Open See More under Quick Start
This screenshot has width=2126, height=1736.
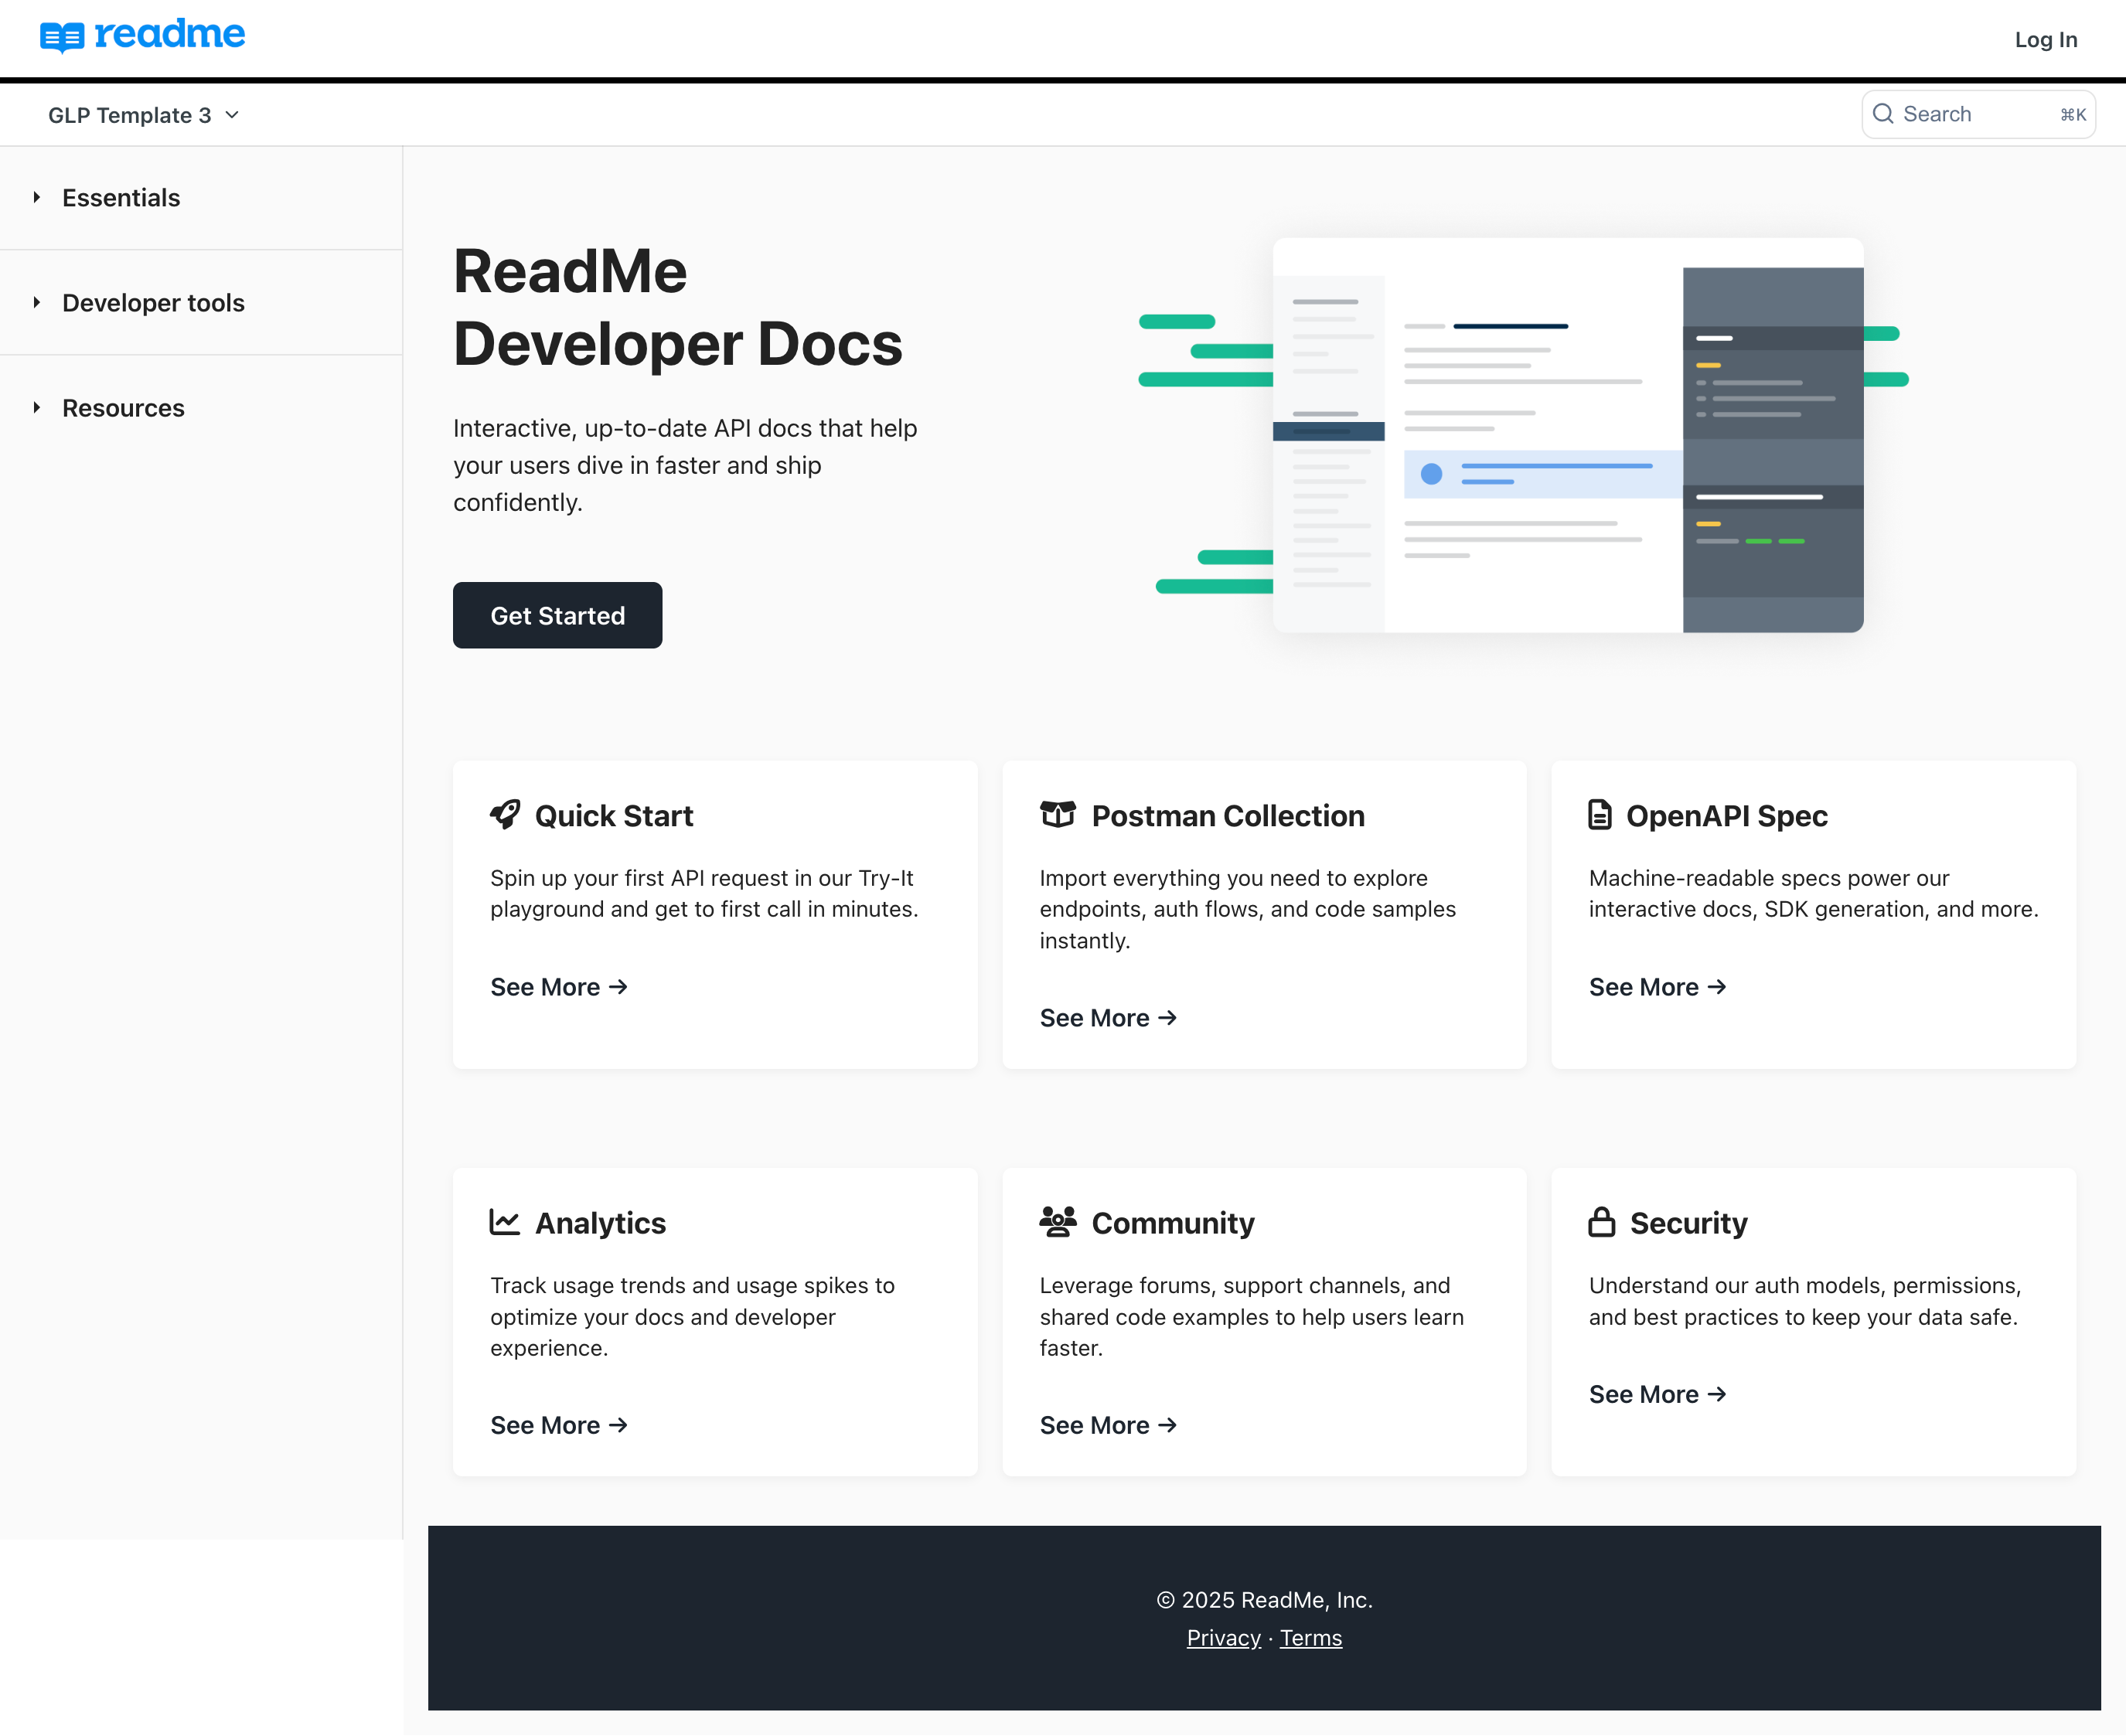click(559, 987)
